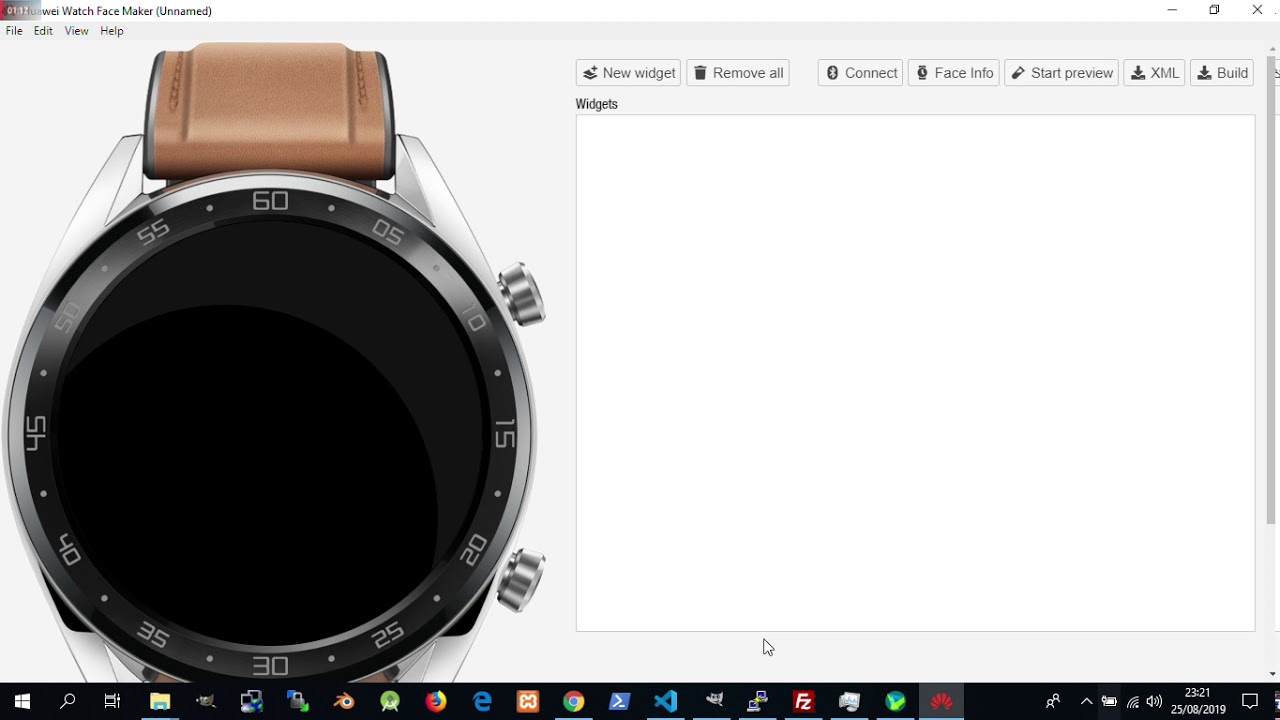The image size is (1280, 720).
Task: Open Visual Studio Code from the taskbar
Action: (666, 701)
